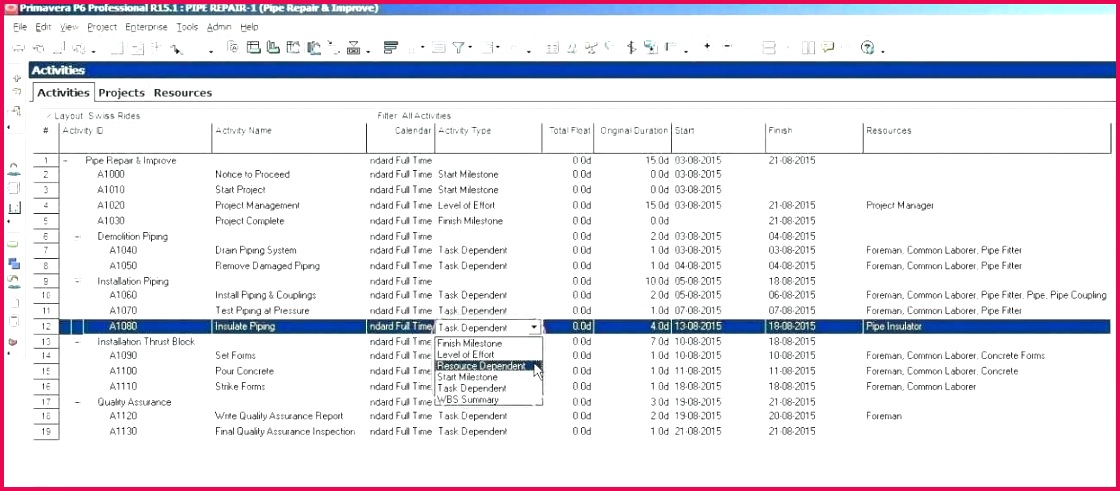Open the Help menu
Screen dimensions: 1120x491
point(249,27)
